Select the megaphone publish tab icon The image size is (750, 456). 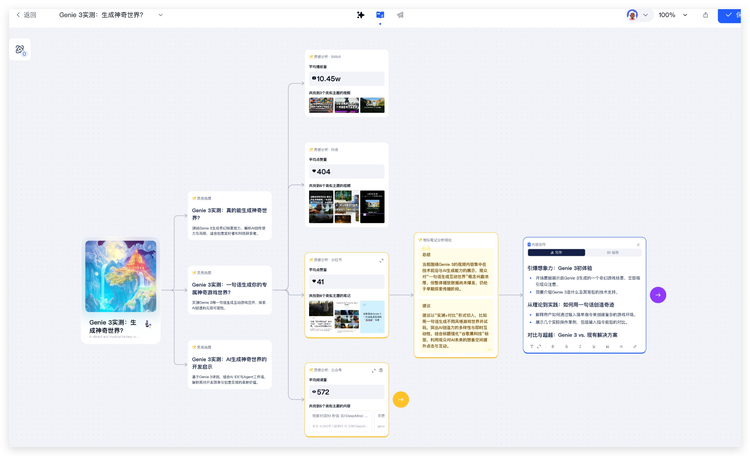400,15
